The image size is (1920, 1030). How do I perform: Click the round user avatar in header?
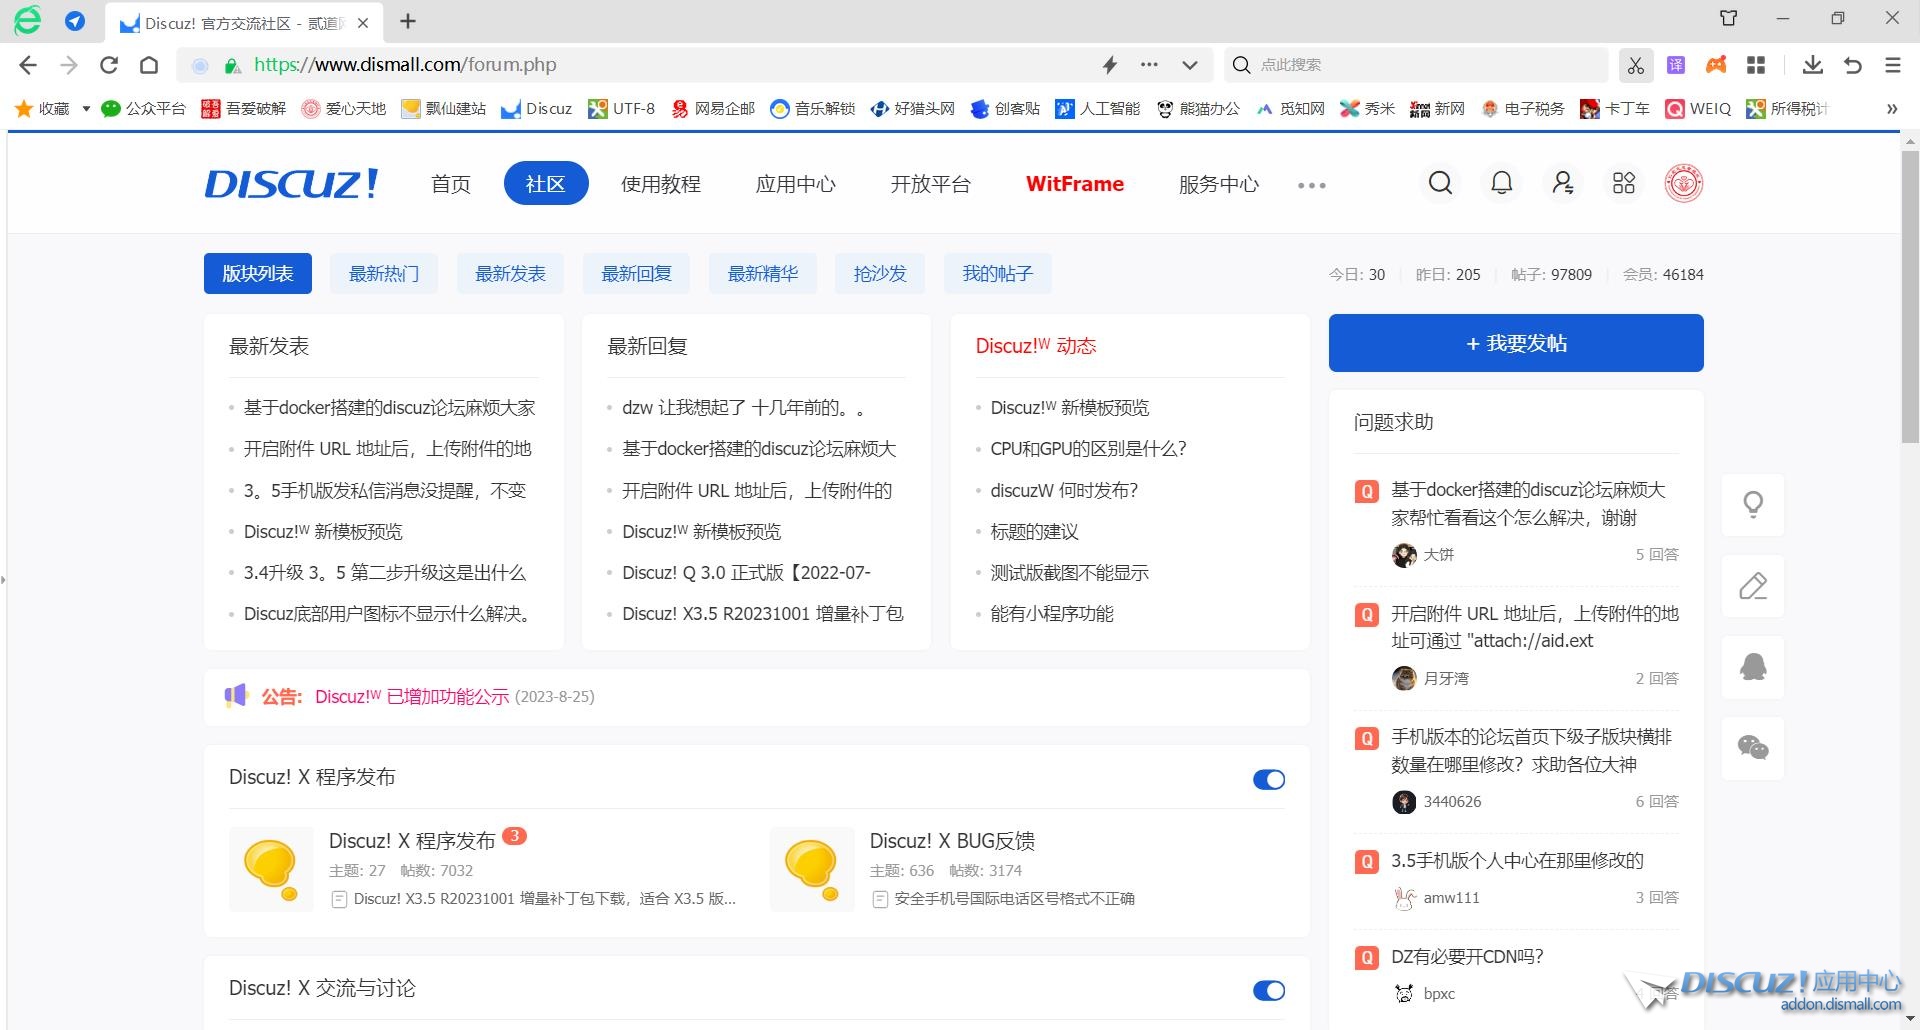tap(1683, 183)
